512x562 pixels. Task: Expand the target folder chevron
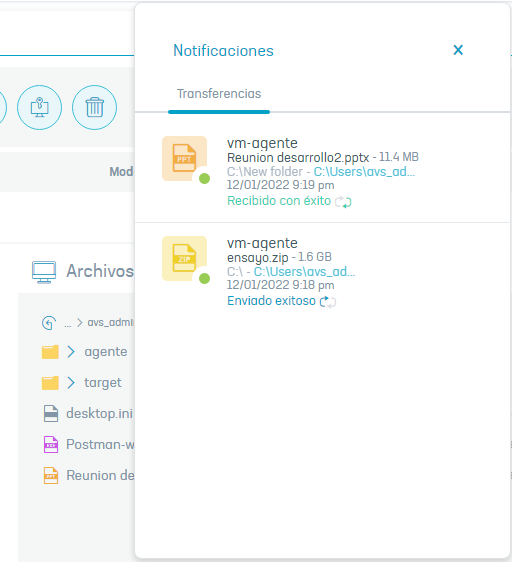coord(71,382)
